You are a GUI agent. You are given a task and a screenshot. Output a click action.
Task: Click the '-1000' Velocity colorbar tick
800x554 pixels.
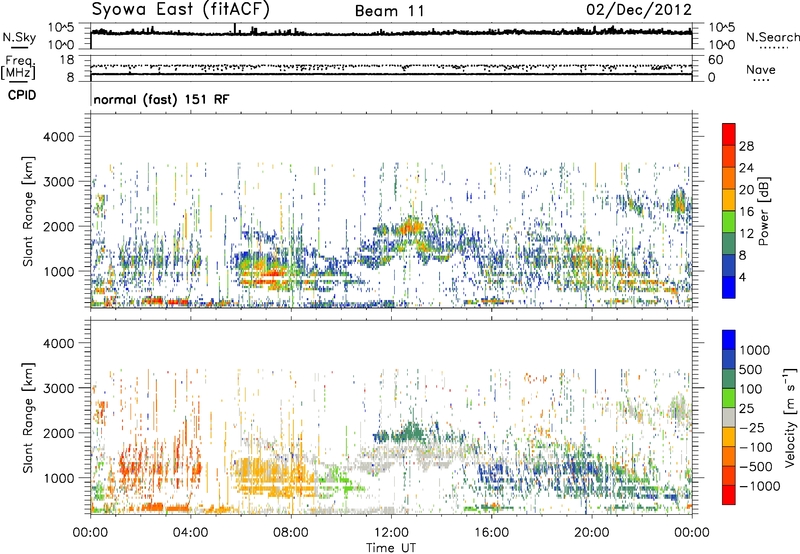(x=759, y=486)
